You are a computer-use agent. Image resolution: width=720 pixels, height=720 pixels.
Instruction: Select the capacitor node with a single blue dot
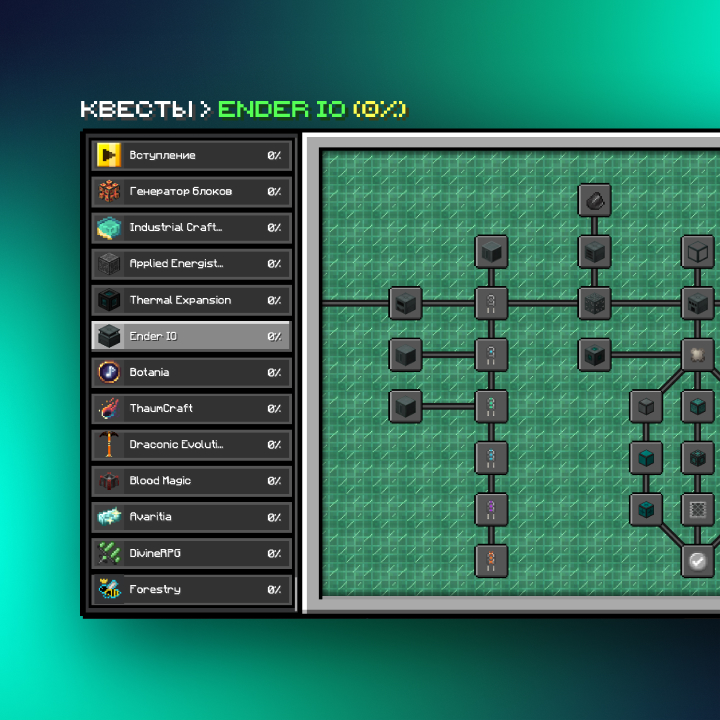491,354
